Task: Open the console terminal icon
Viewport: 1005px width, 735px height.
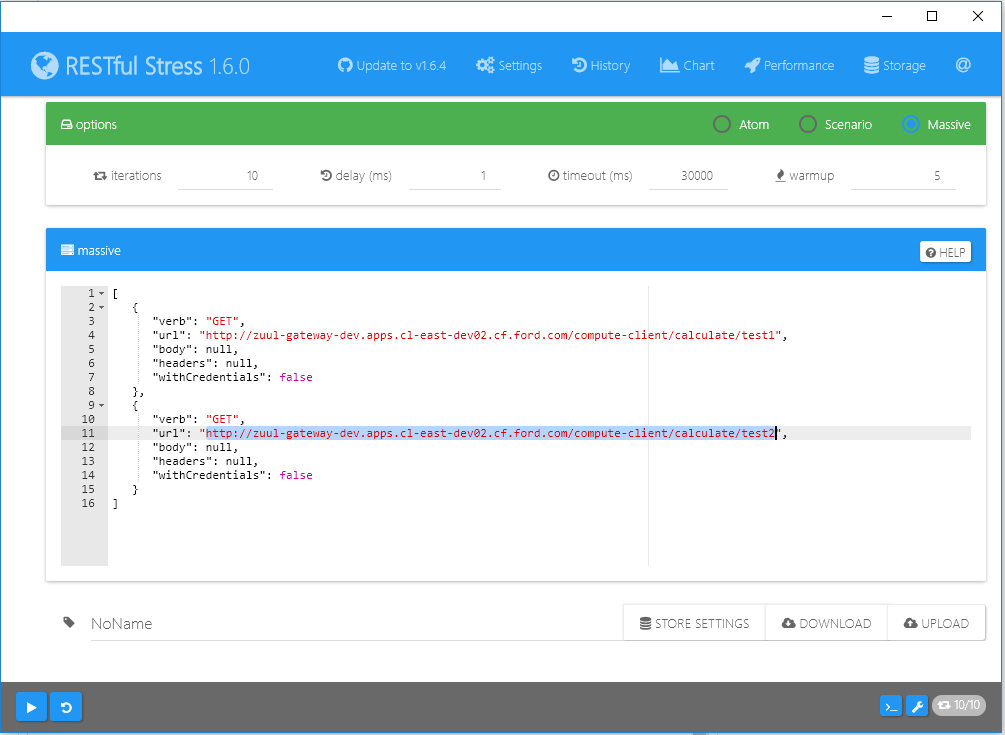Action: 890,706
